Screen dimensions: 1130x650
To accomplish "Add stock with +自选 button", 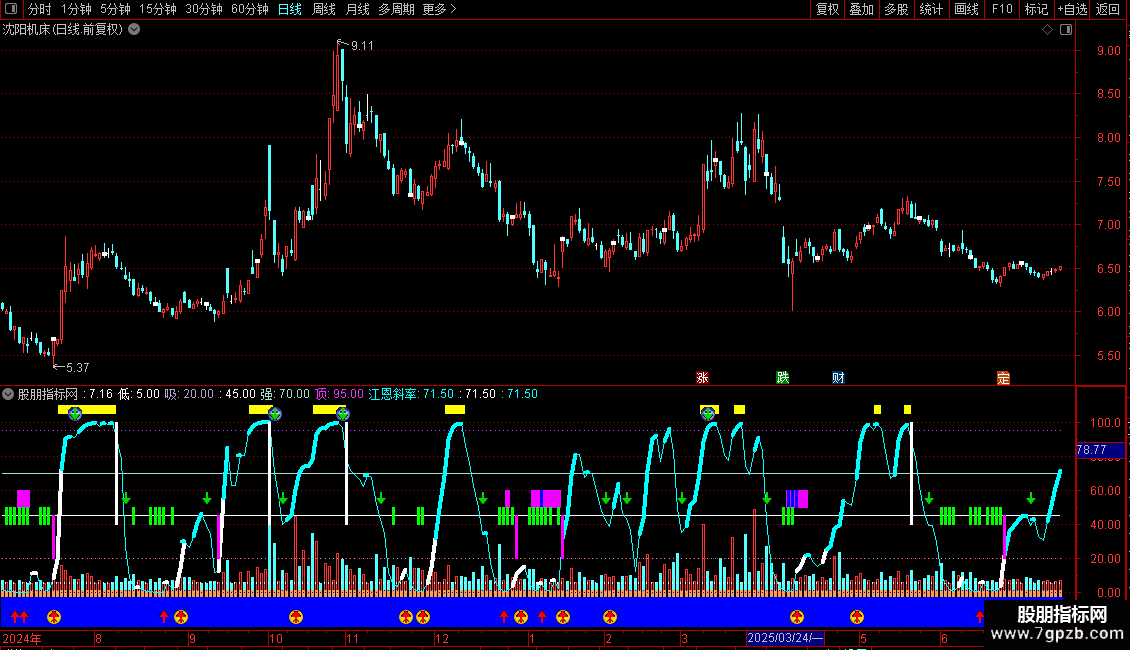I will 1072,9.
